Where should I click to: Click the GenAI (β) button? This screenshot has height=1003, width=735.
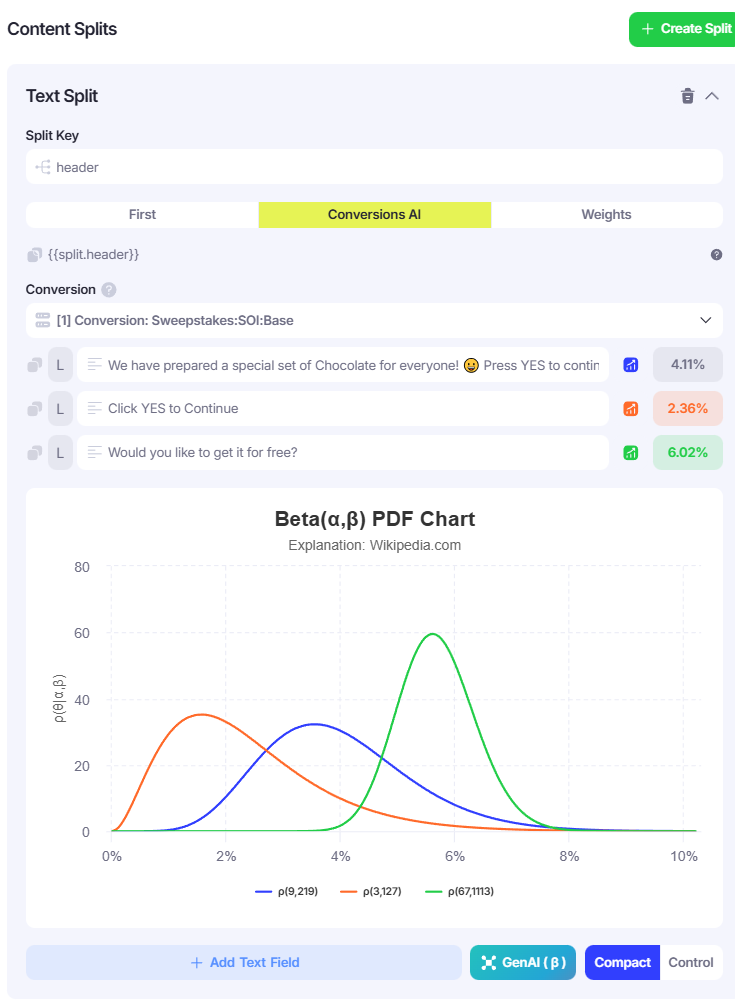click(522, 962)
